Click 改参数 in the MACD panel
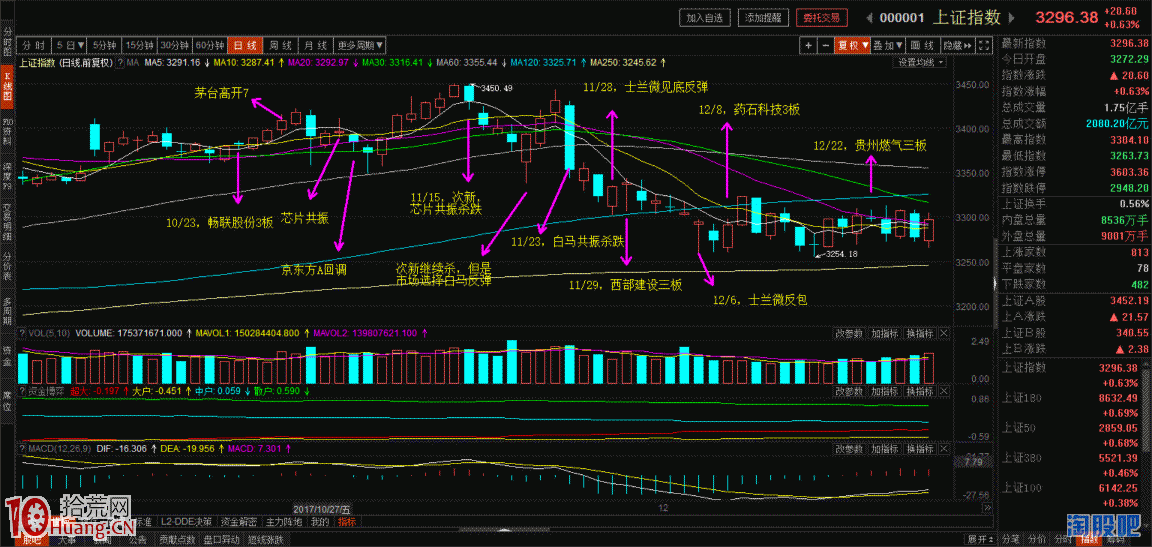This screenshot has height=547, width=1152. (x=849, y=447)
